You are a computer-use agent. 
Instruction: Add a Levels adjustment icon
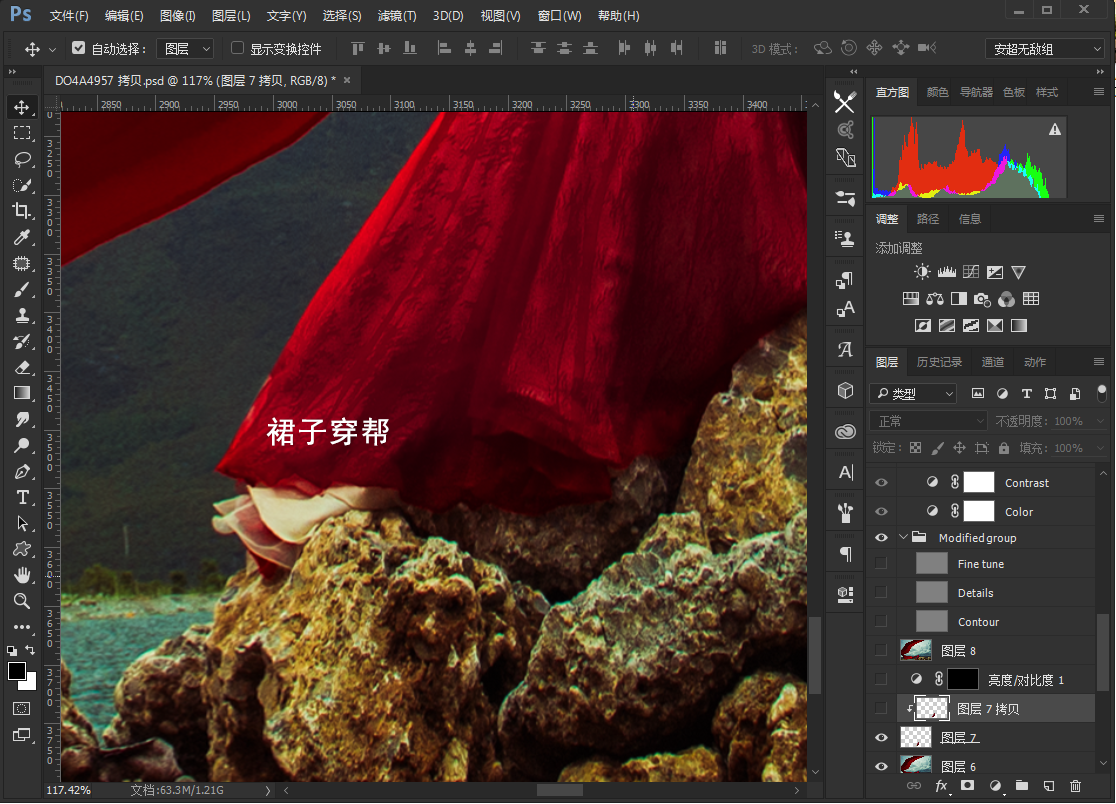pyautogui.click(x=947, y=272)
